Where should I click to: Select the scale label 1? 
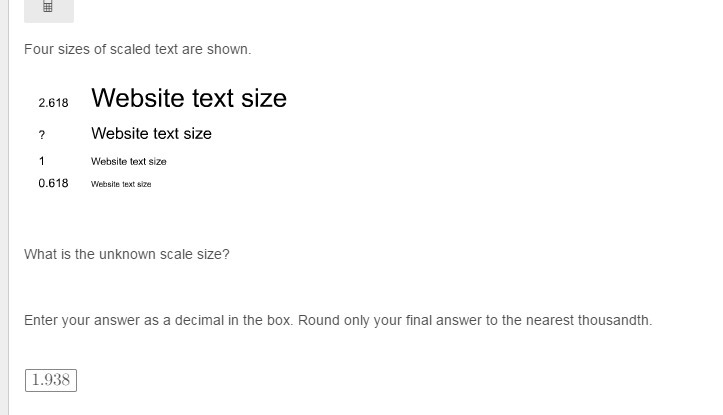tap(41, 161)
